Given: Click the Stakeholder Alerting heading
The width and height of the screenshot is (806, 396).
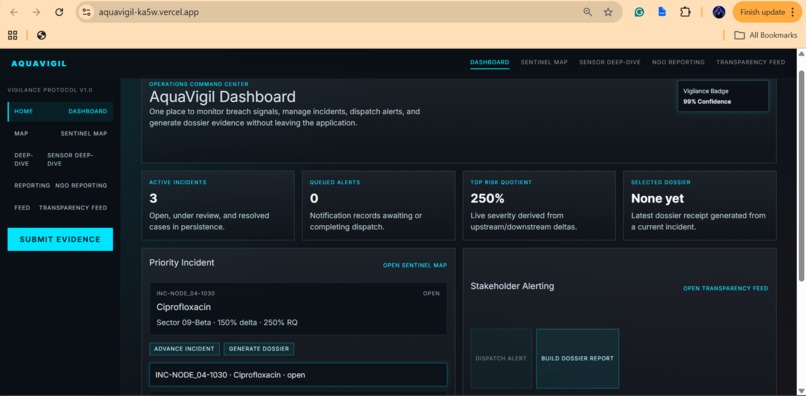Looking at the screenshot, I should (x=512, y=286).
